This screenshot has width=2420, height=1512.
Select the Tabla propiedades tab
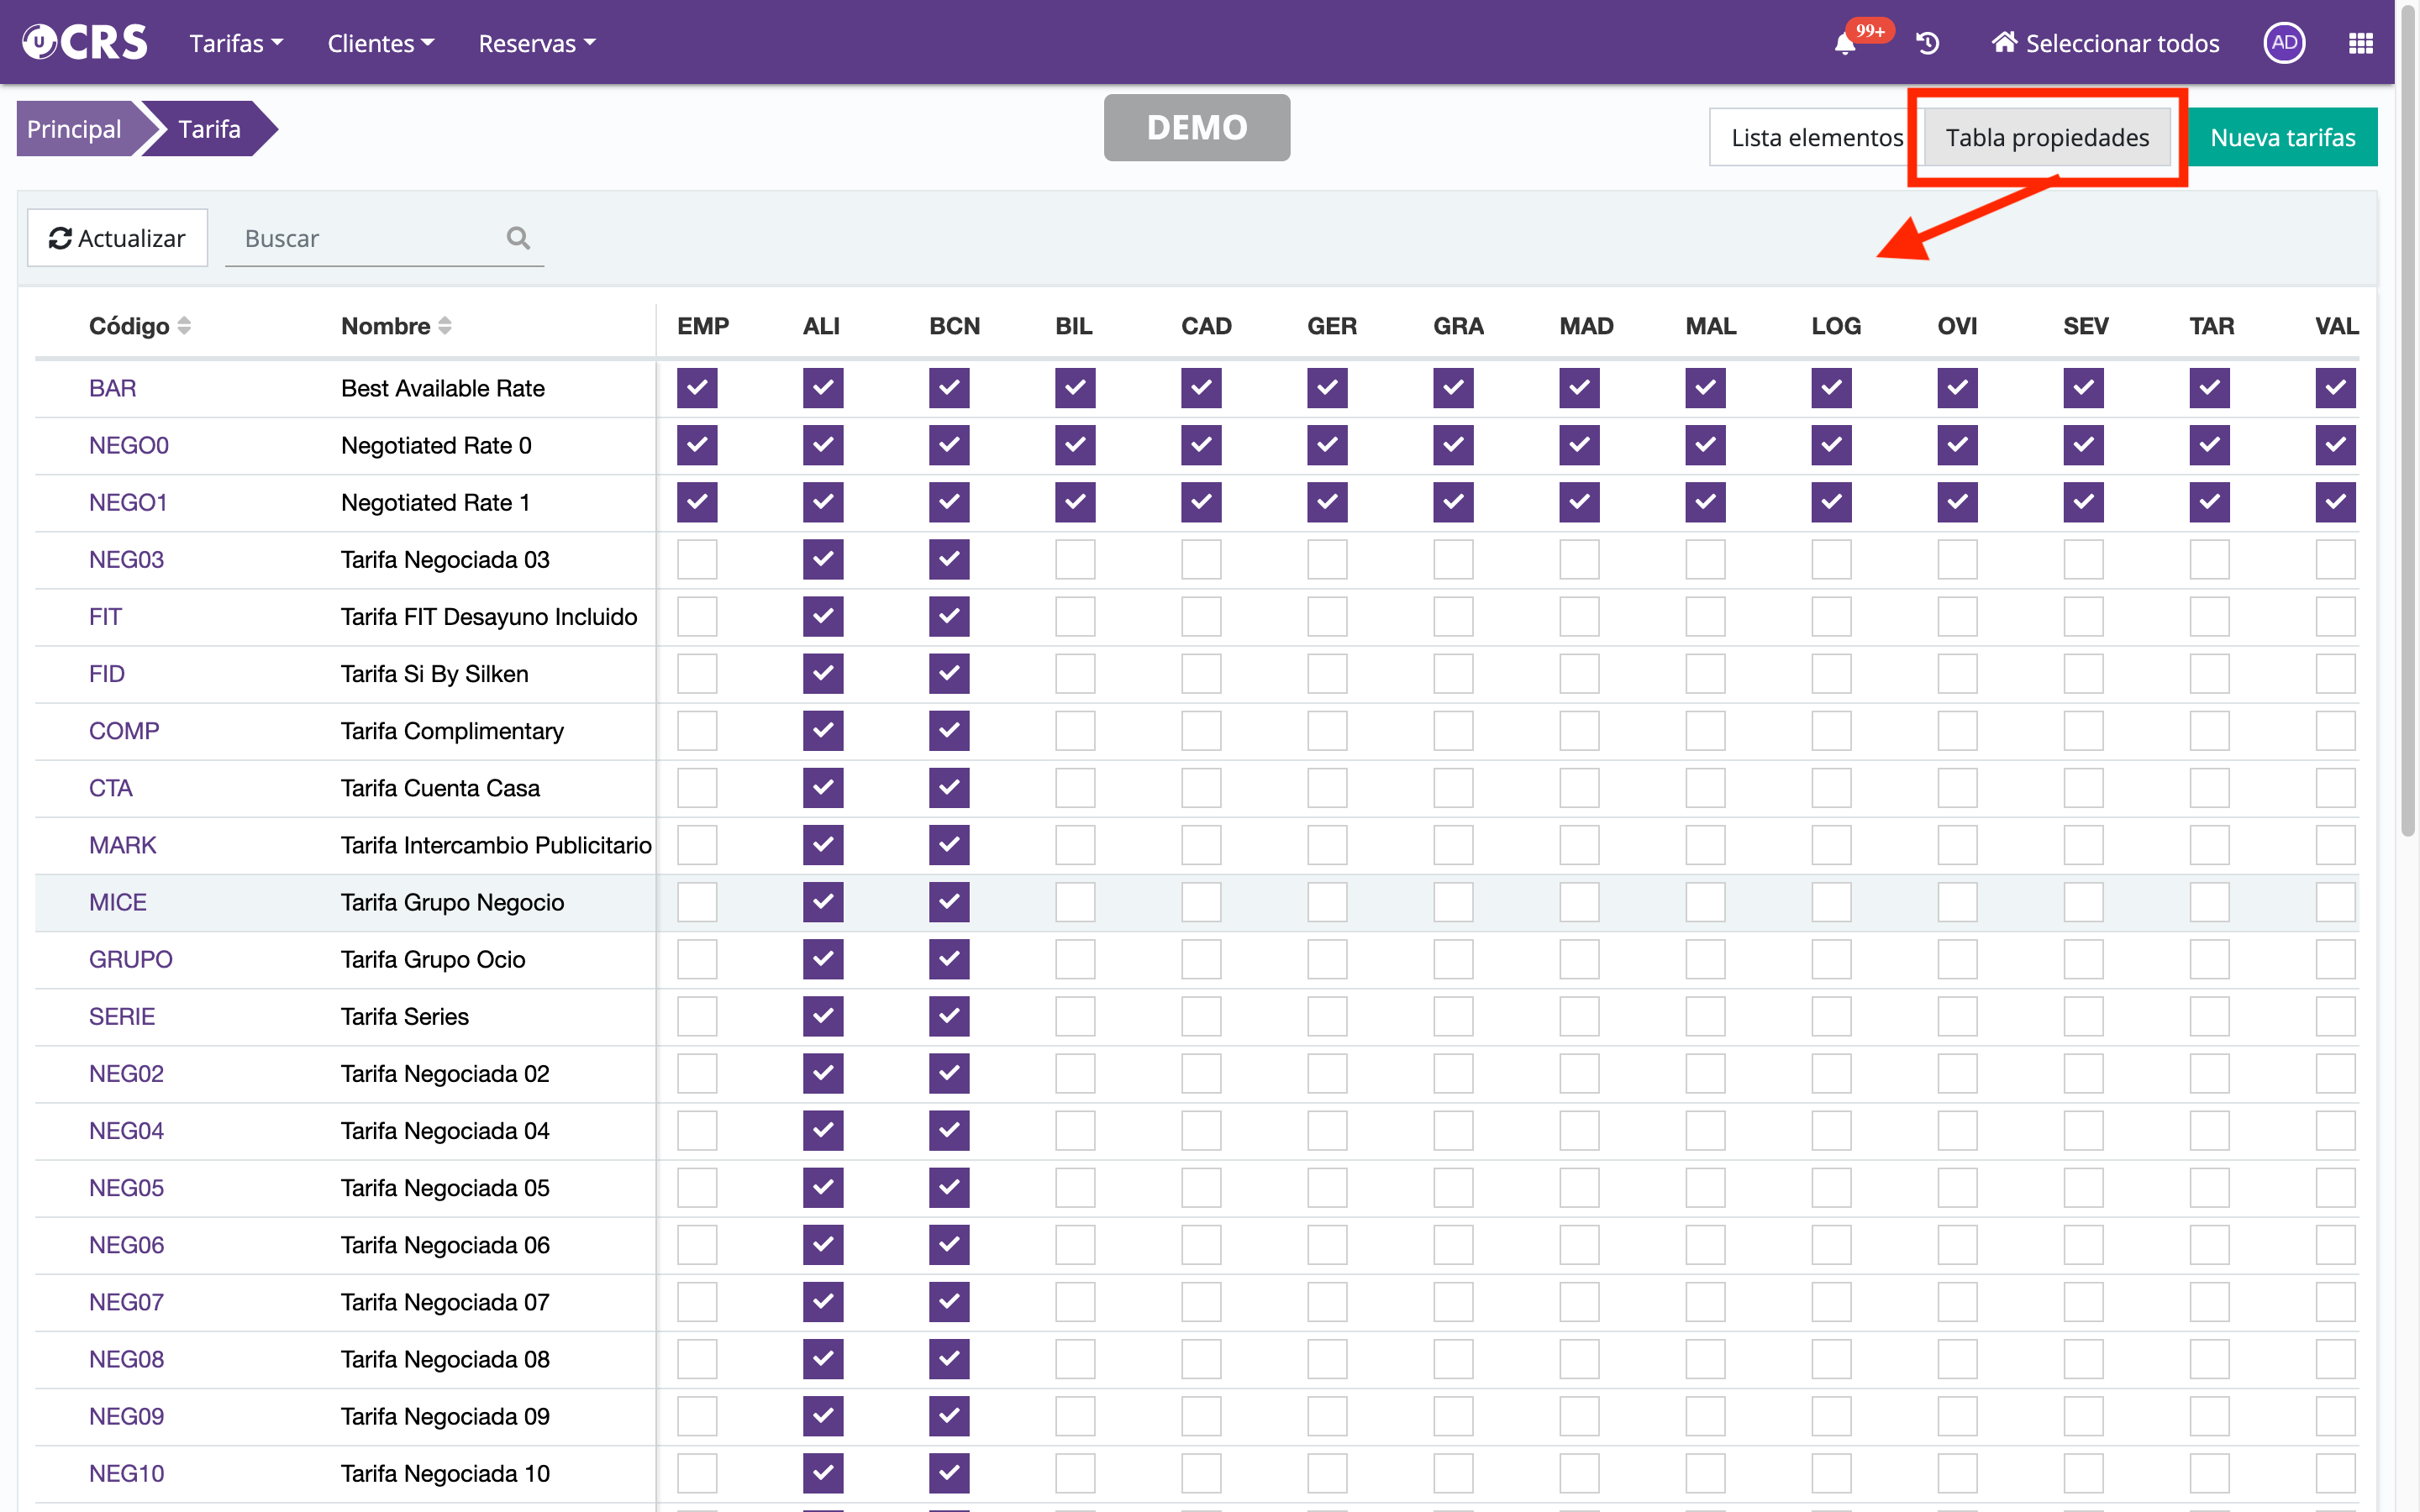tap(2046, 138)
